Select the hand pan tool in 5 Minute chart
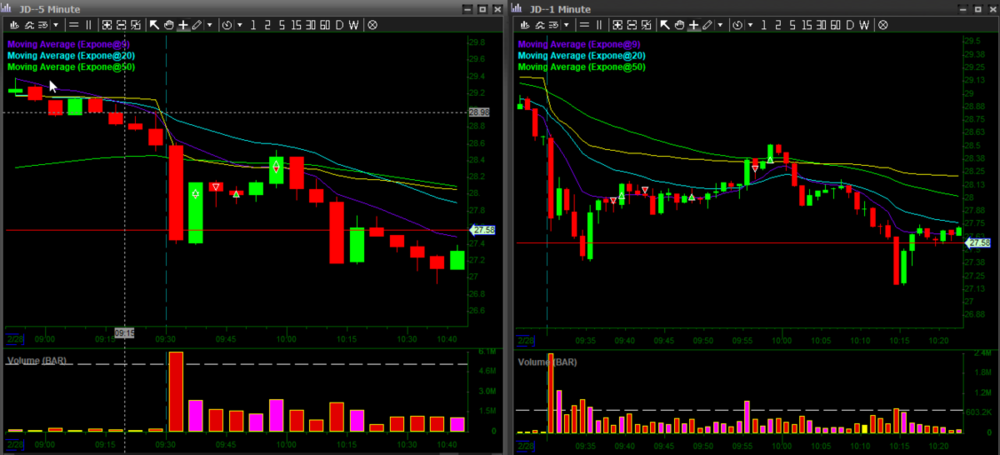 point(167,24)
